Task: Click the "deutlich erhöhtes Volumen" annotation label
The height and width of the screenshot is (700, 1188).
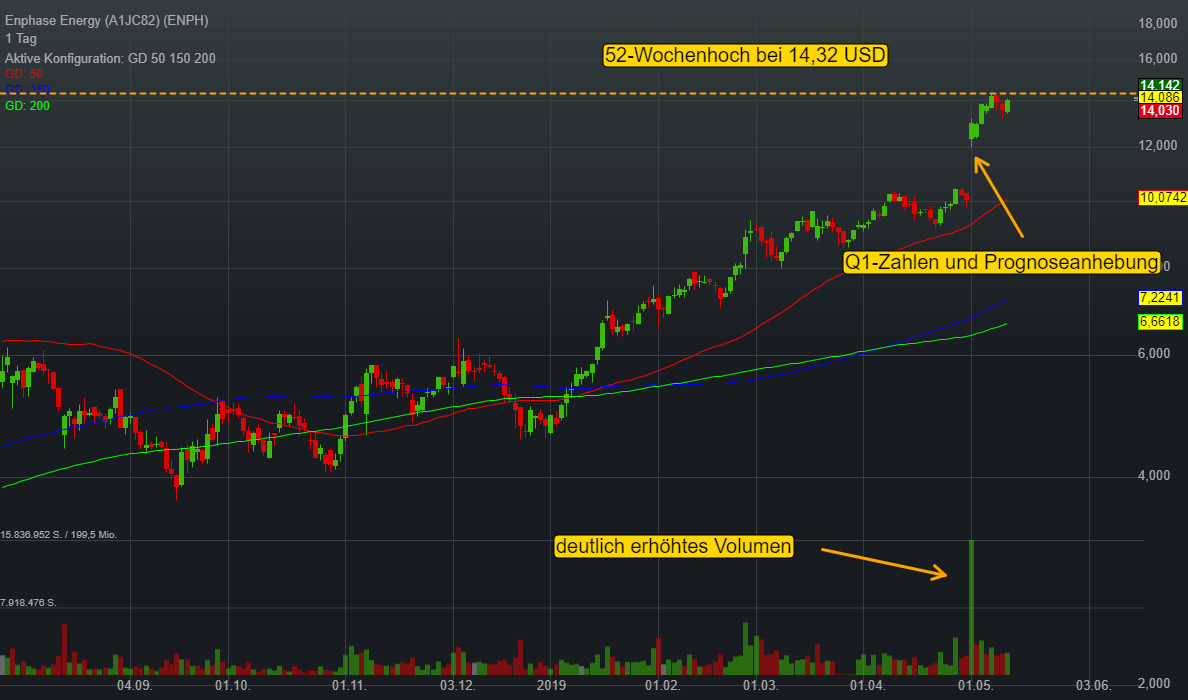Action: [674, 546]
